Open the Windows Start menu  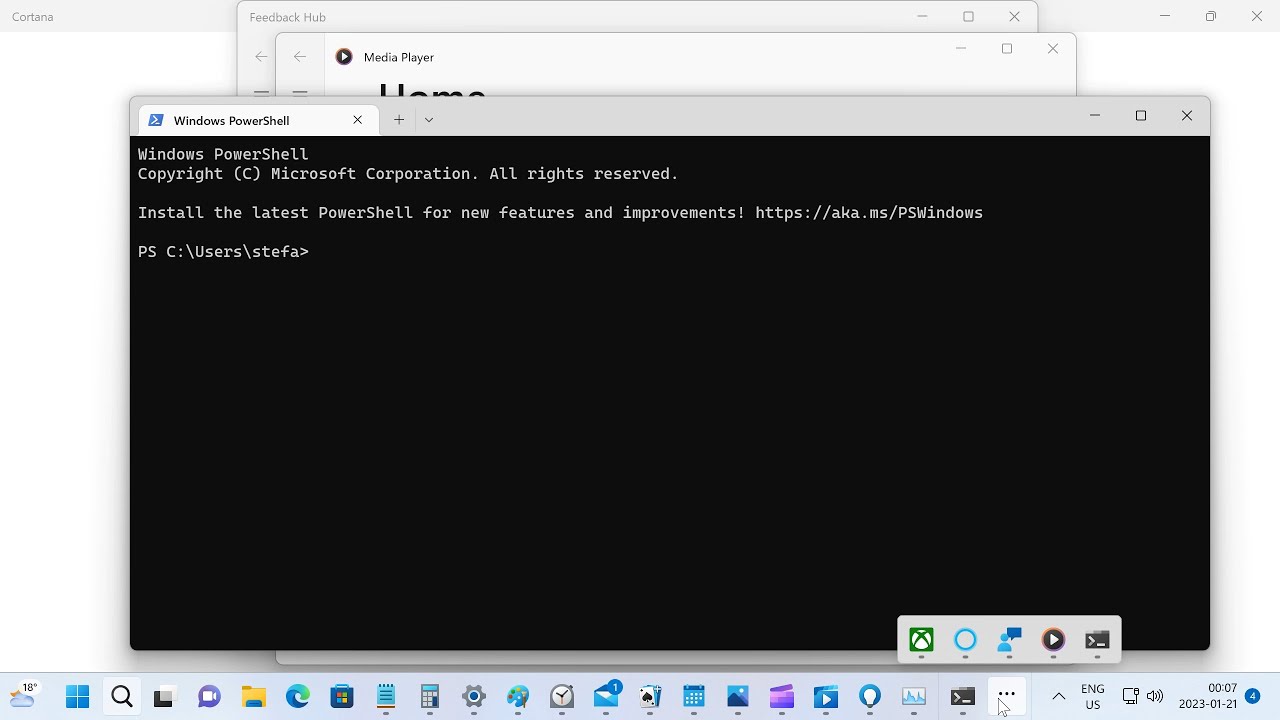click(x=77, y=697)
